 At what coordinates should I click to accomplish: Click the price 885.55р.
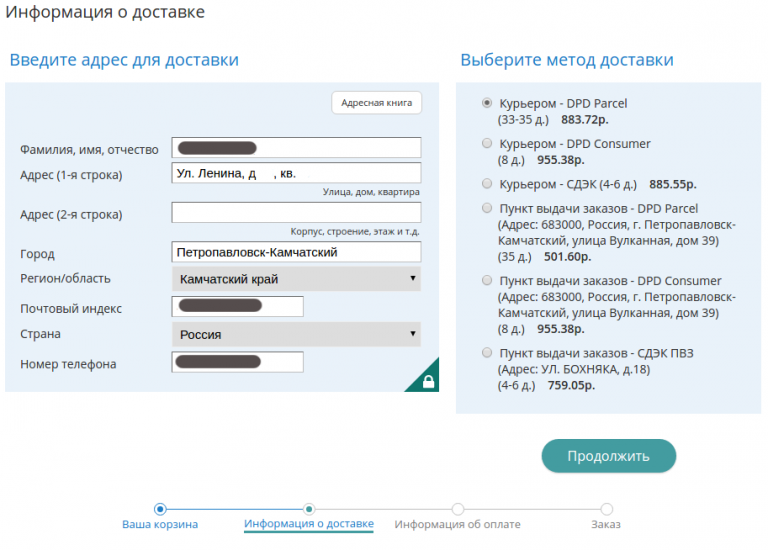point(672,184)
